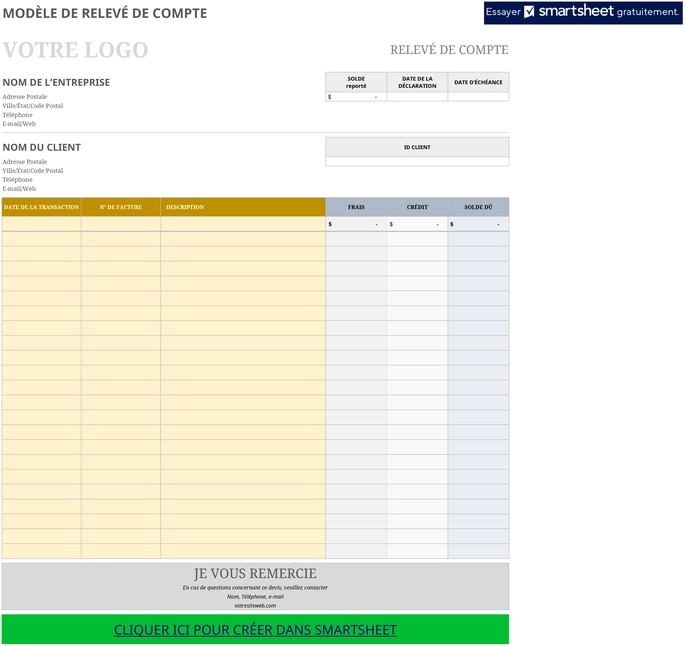Click the 'SOLDE reporté' header cell
Viewport: 686px width, 646px height.
(x=356, y=82)
